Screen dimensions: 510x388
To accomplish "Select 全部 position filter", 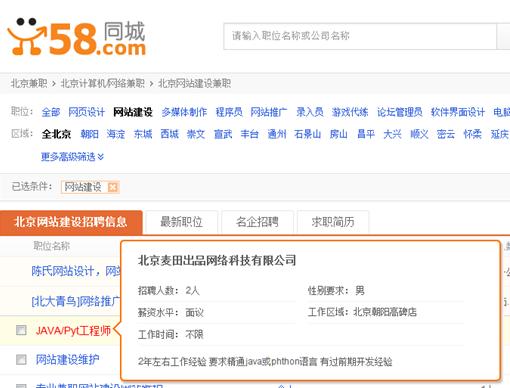I will click(x=51, y=112).
